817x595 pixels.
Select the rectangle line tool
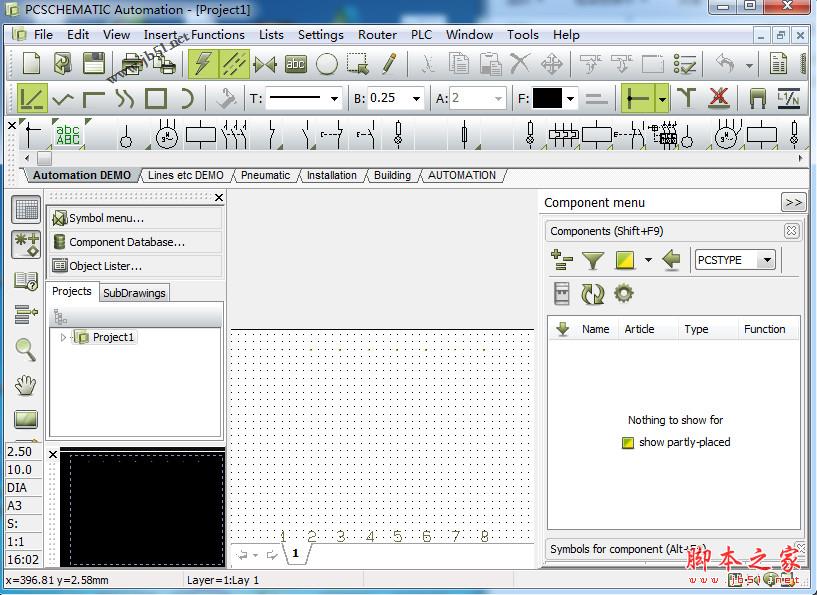point(156,98)
